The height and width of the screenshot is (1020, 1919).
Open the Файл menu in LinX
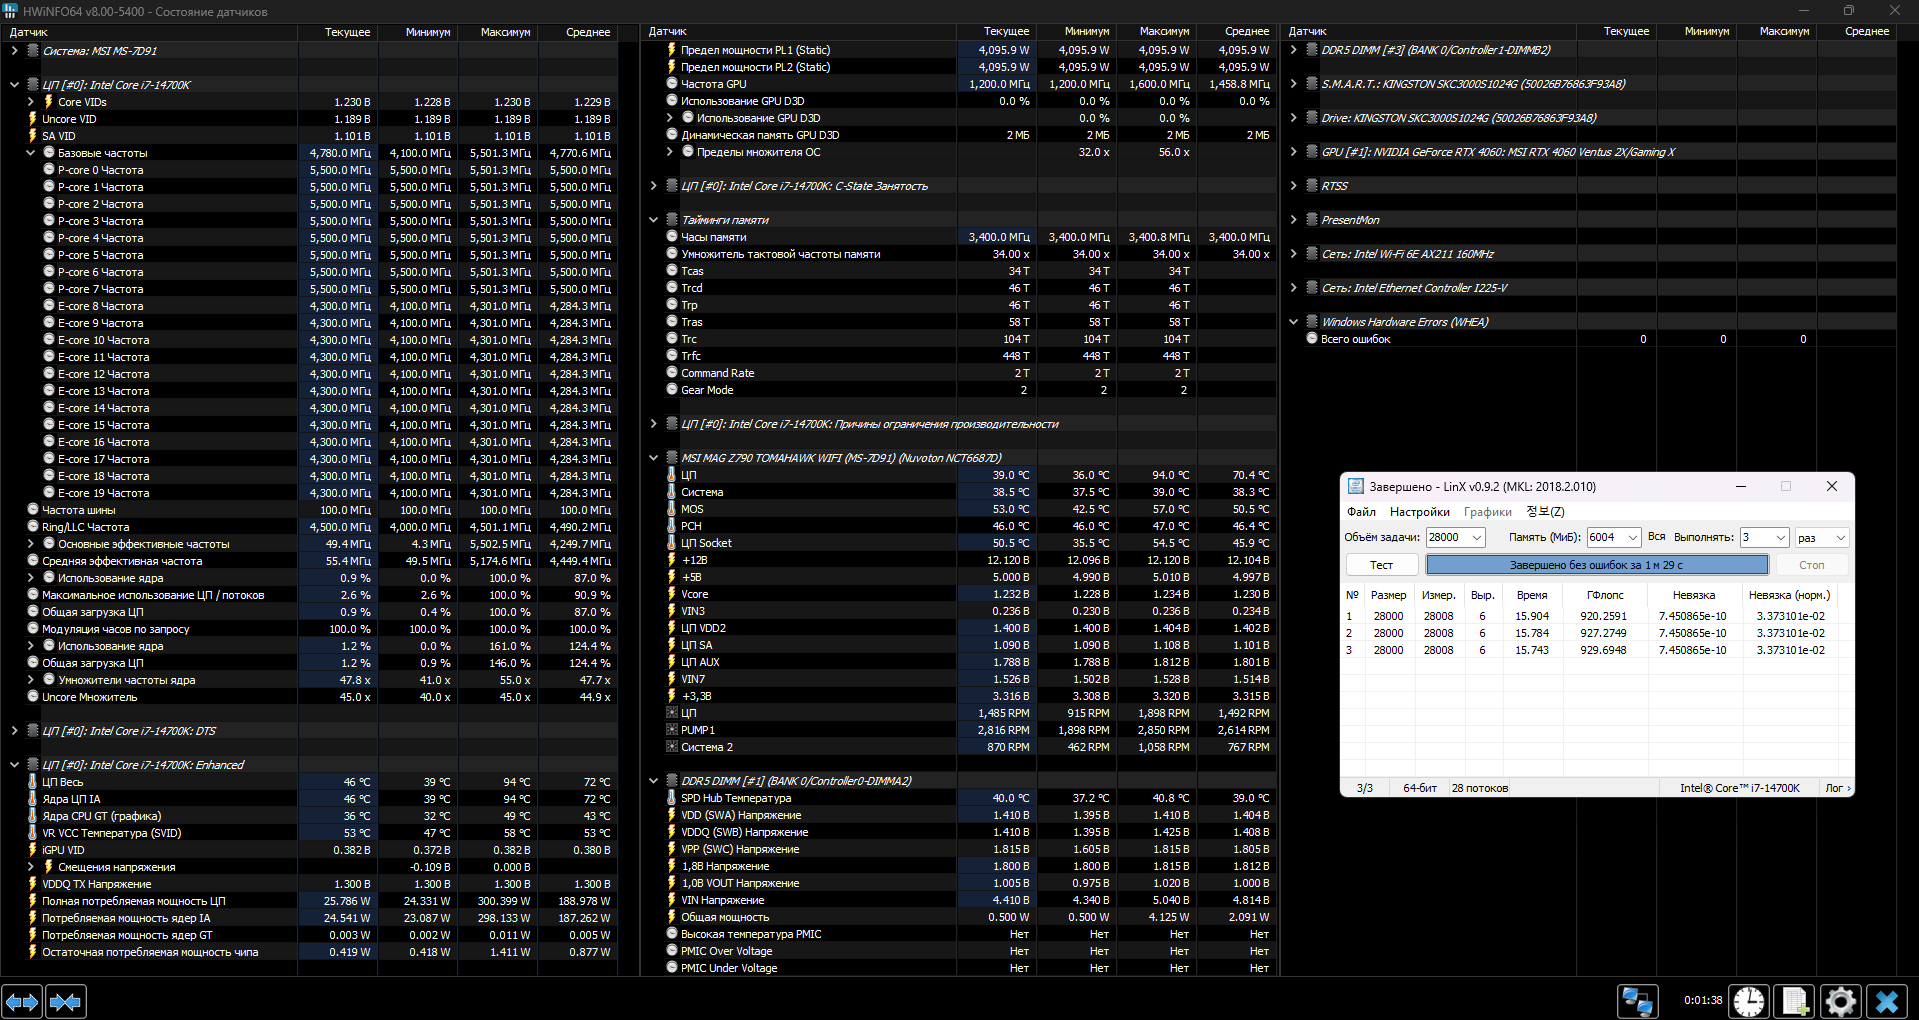tap(1361, 512)
